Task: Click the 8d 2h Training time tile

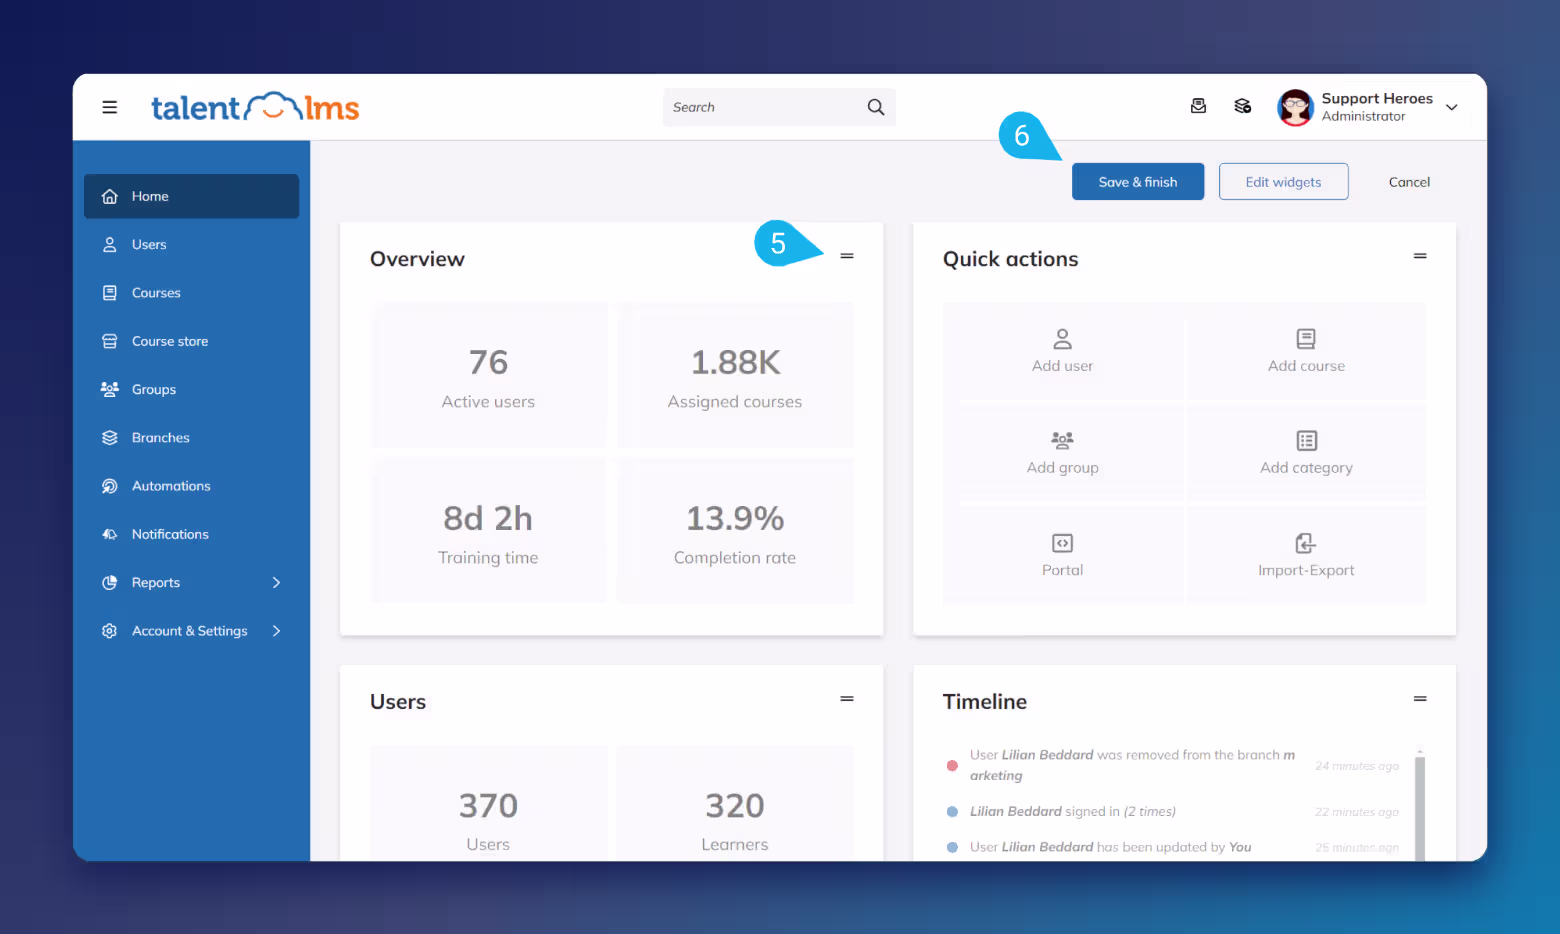Action: [x=488, y=531]
